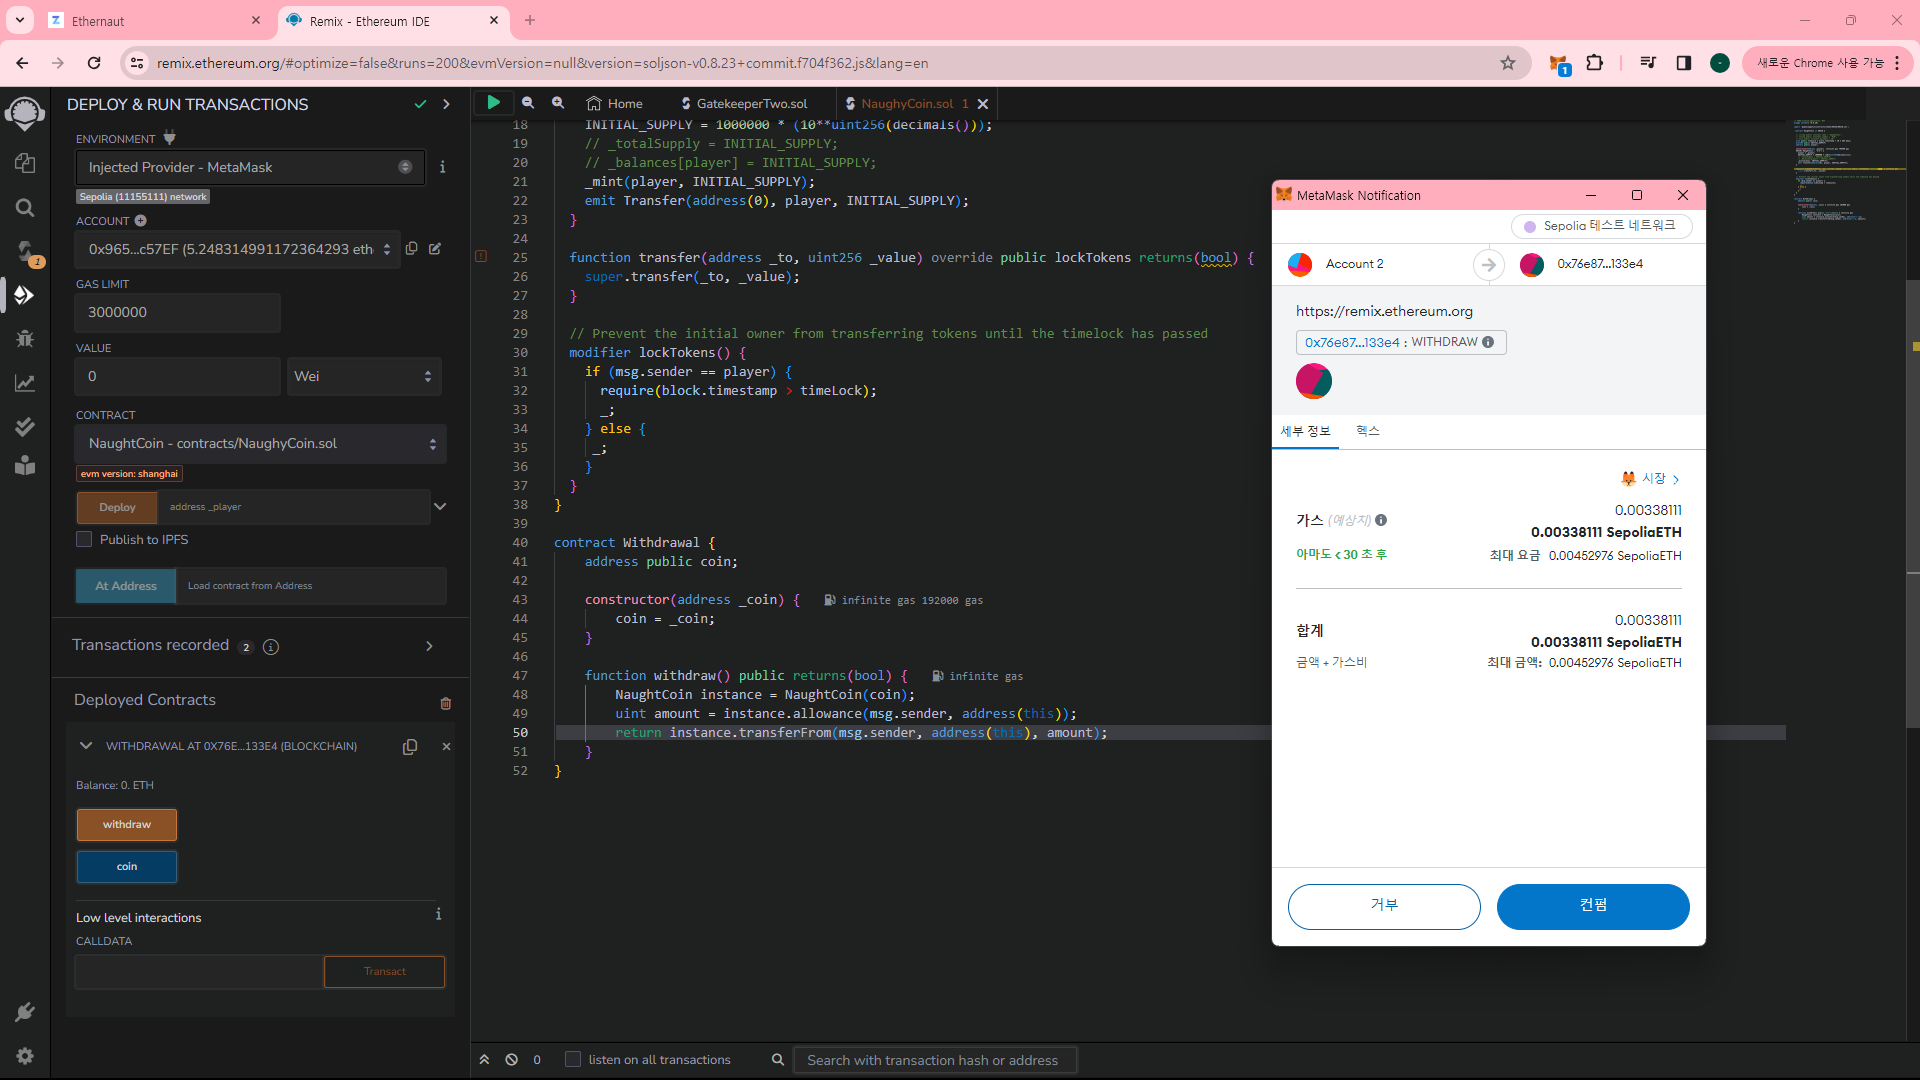Reject transaction with 거부 button
1920x1080 pixels.
point(1384,906)
